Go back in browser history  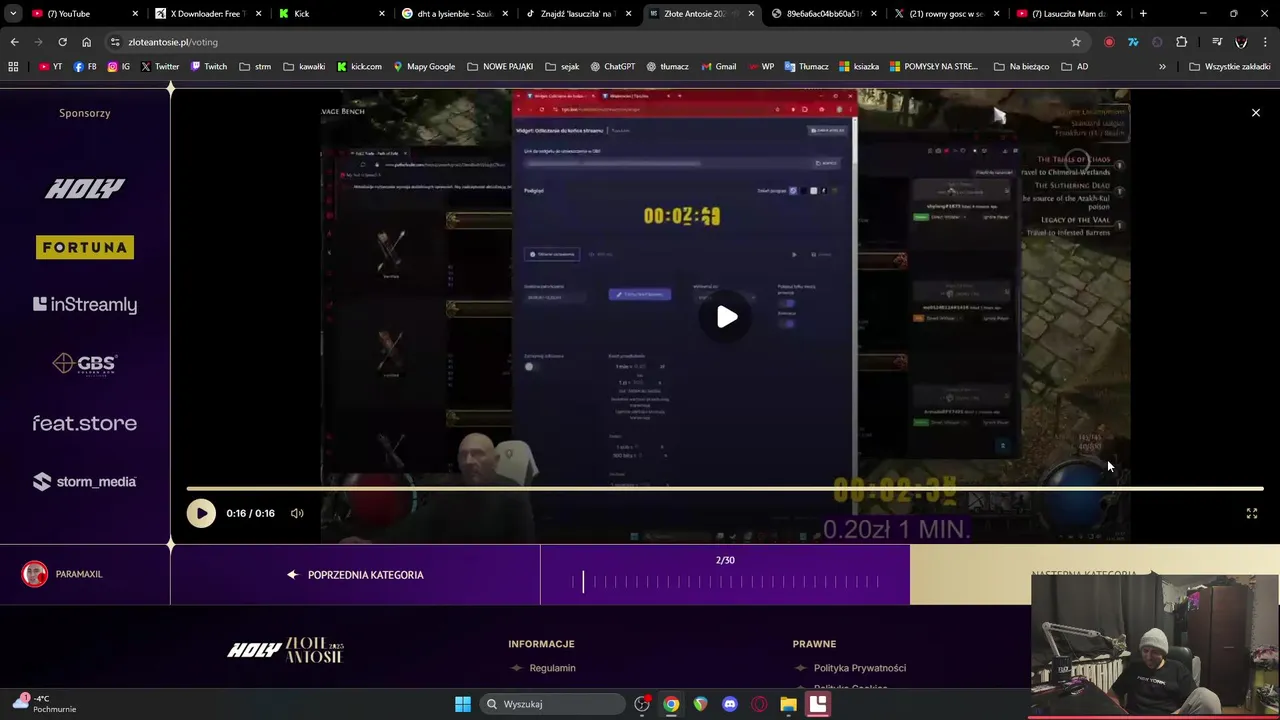tap(14, 42)
